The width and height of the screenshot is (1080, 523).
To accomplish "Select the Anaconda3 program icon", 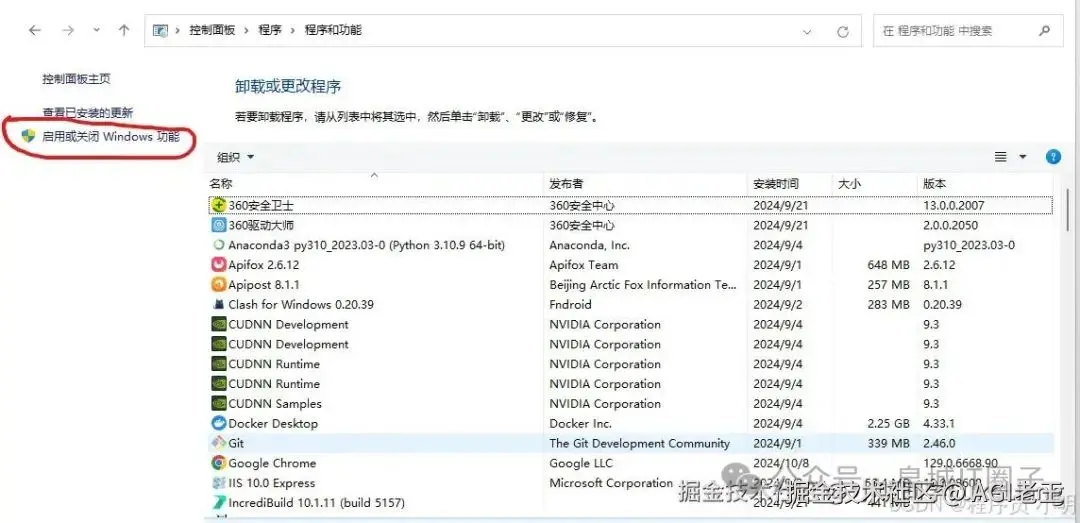I will pos(218,245).
